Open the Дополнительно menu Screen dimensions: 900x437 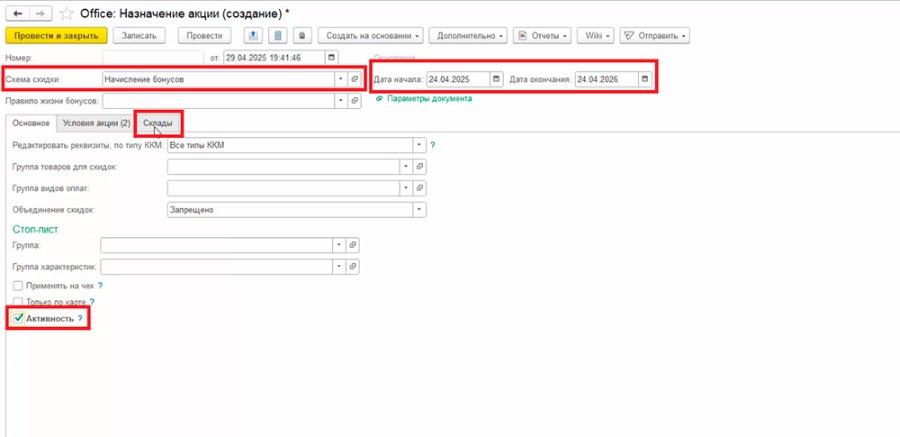pyautogui.click(x=468, y=36)
